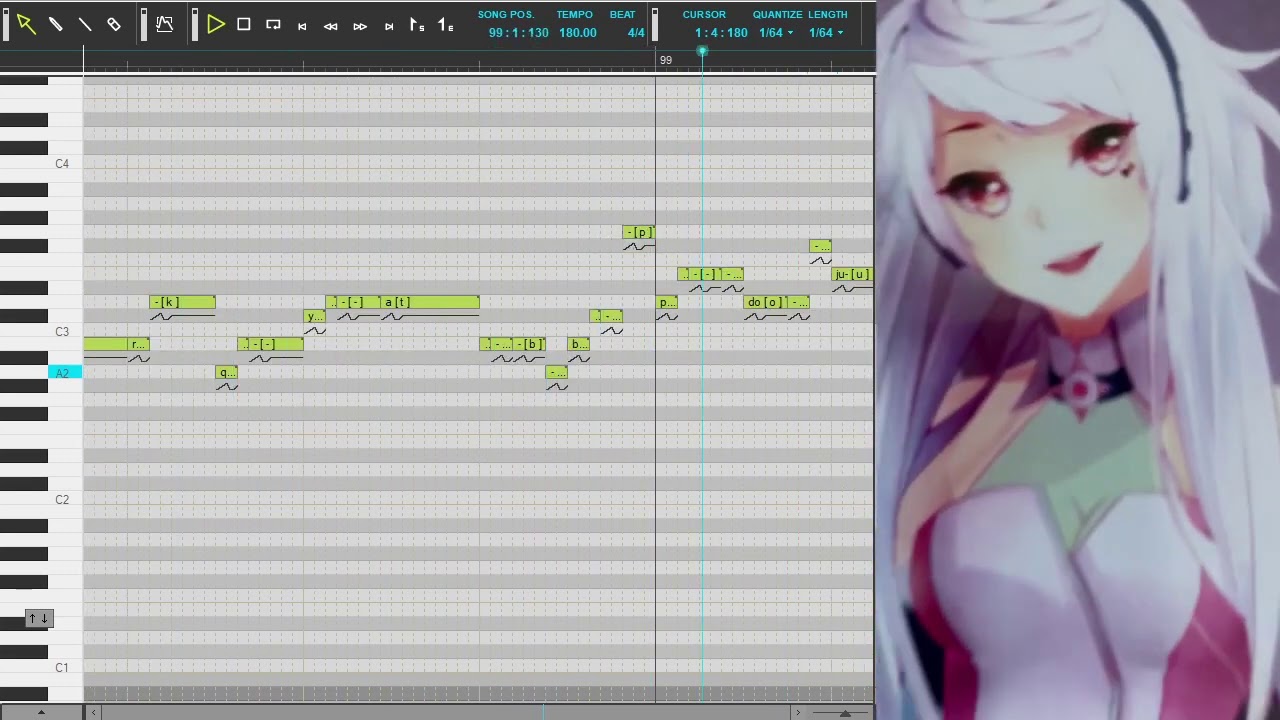Click the up-down arrows vertical scroll button

coord(38,618)
